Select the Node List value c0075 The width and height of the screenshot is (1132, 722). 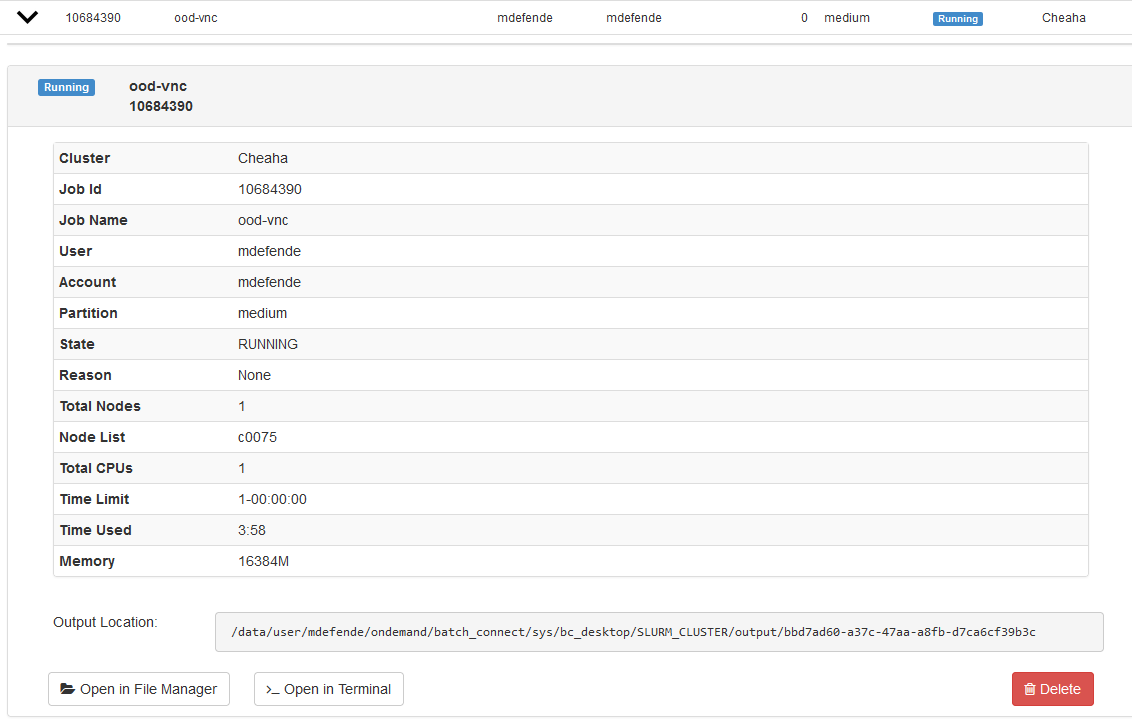[x=257, y=437]
